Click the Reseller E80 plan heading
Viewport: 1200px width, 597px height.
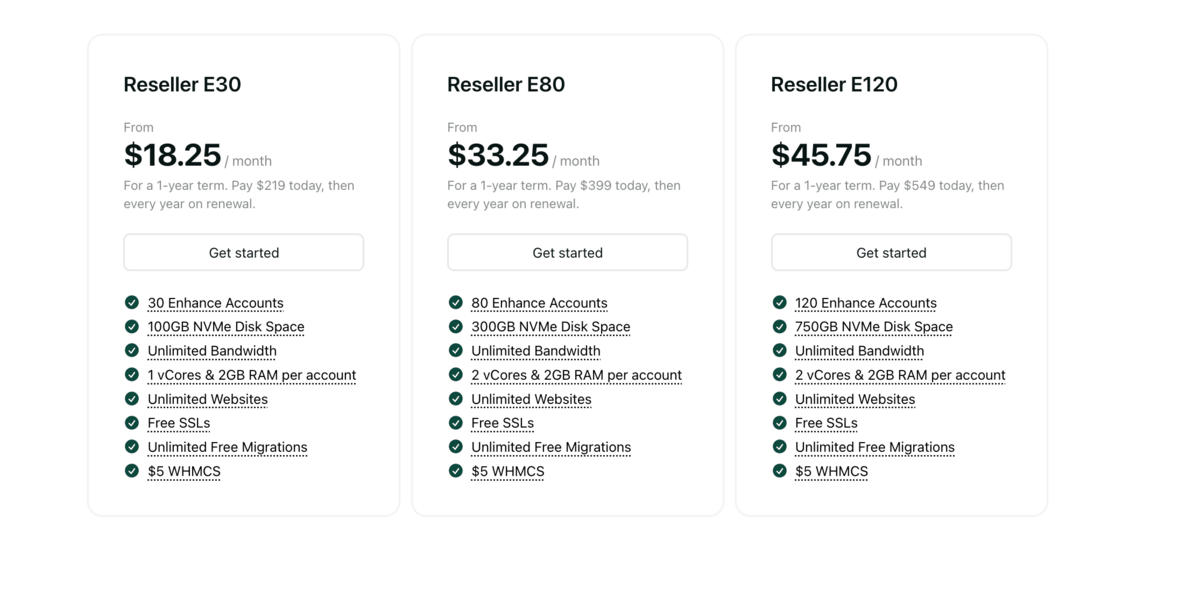point(506,84)
